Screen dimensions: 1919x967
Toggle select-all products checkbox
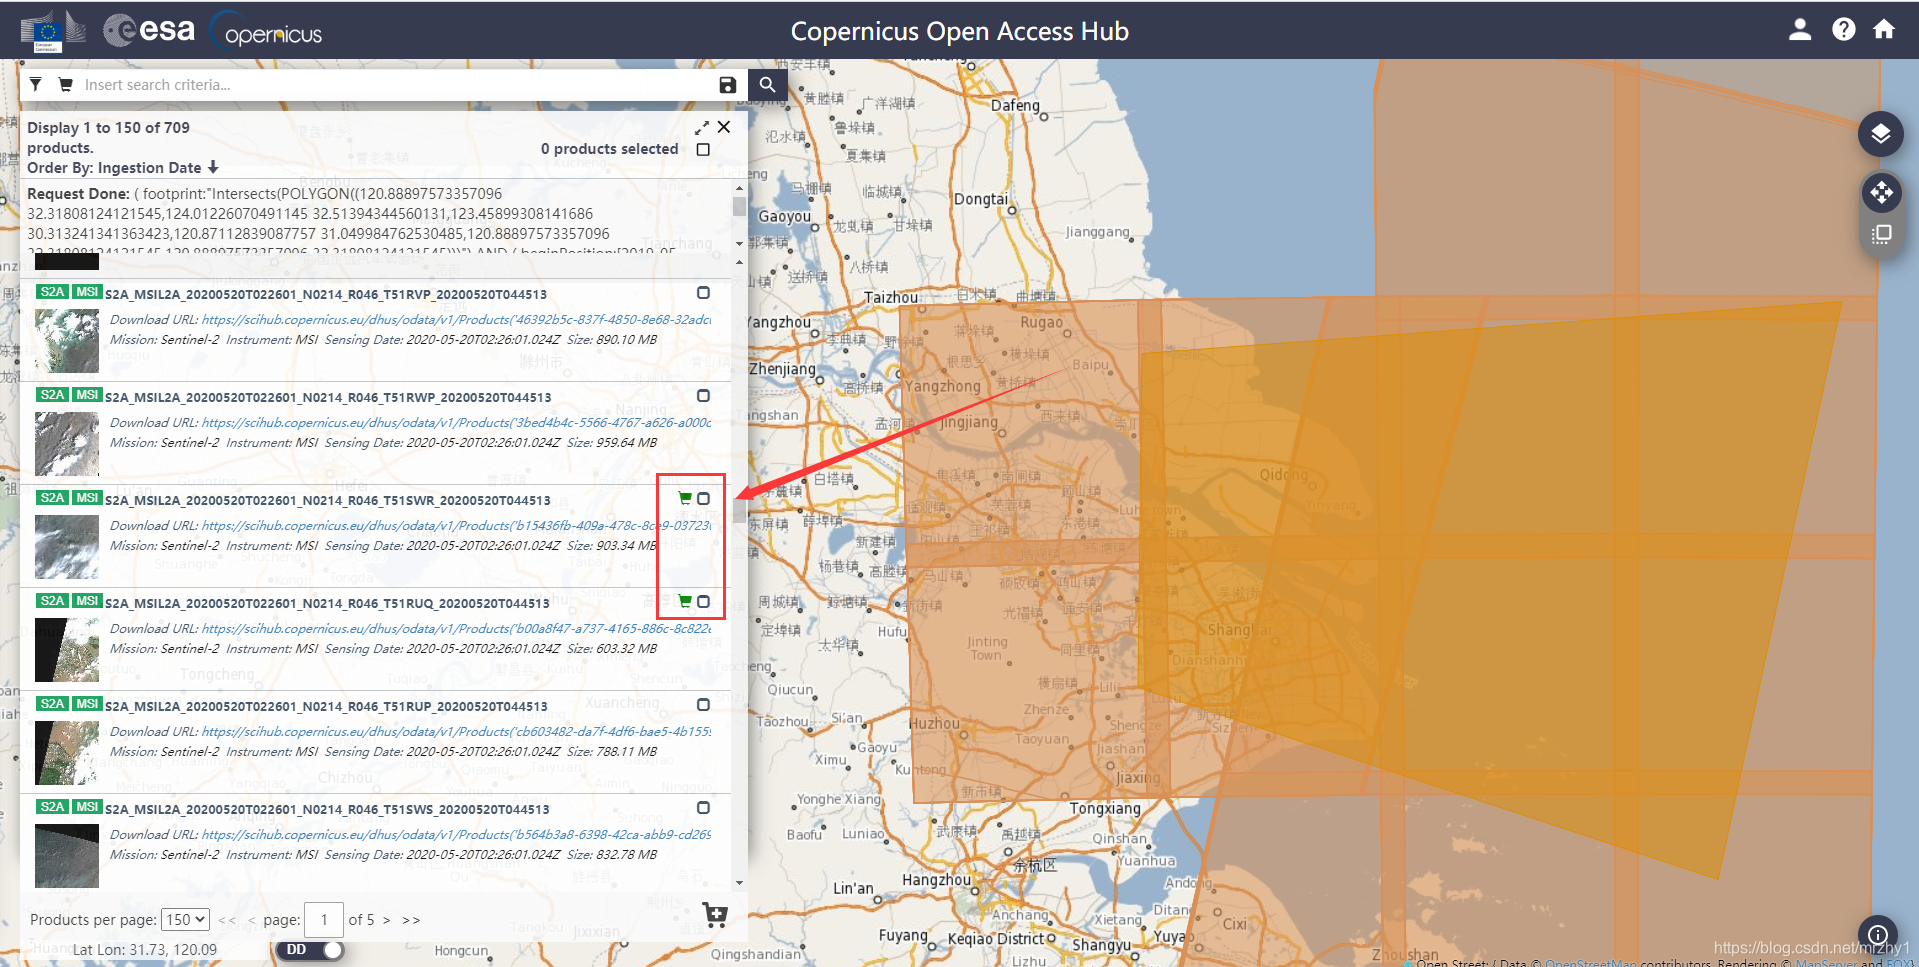tap(703, 149)
